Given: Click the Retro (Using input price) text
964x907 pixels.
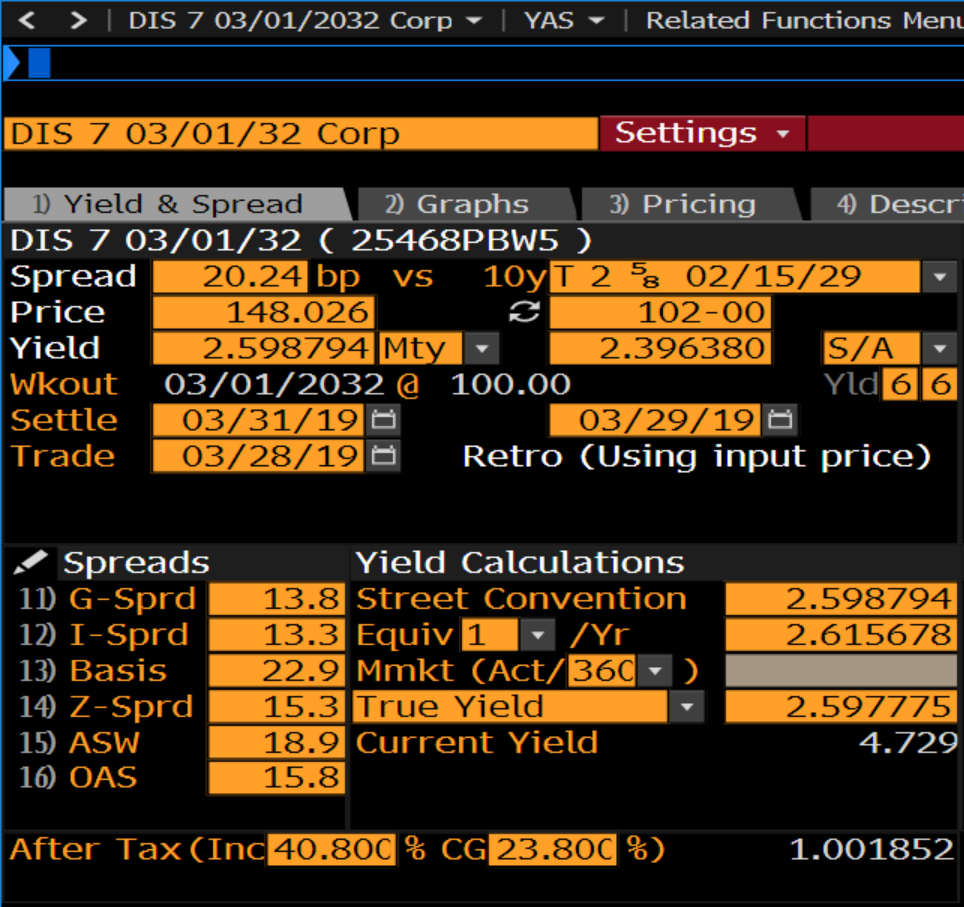Looking at the screenshot, I should [x=697, y=457].
